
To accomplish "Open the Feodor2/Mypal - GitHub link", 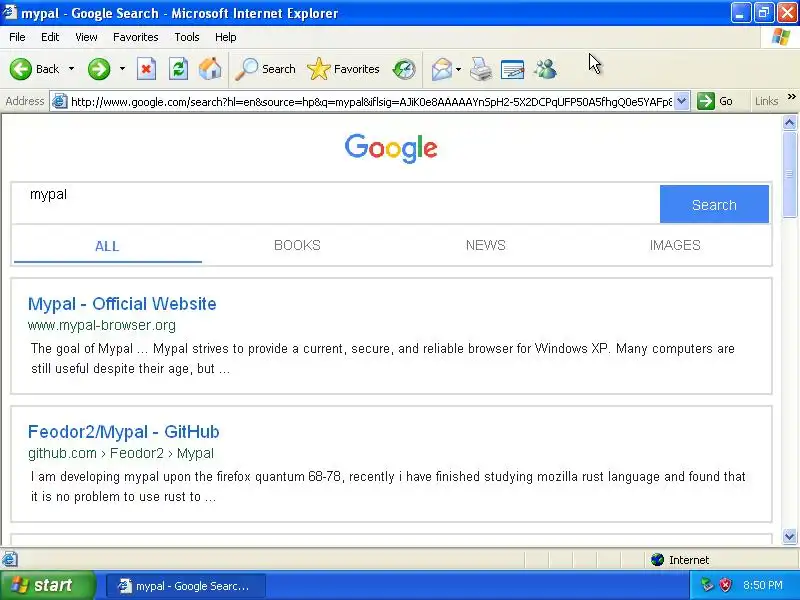I will [x=123, y=432].
